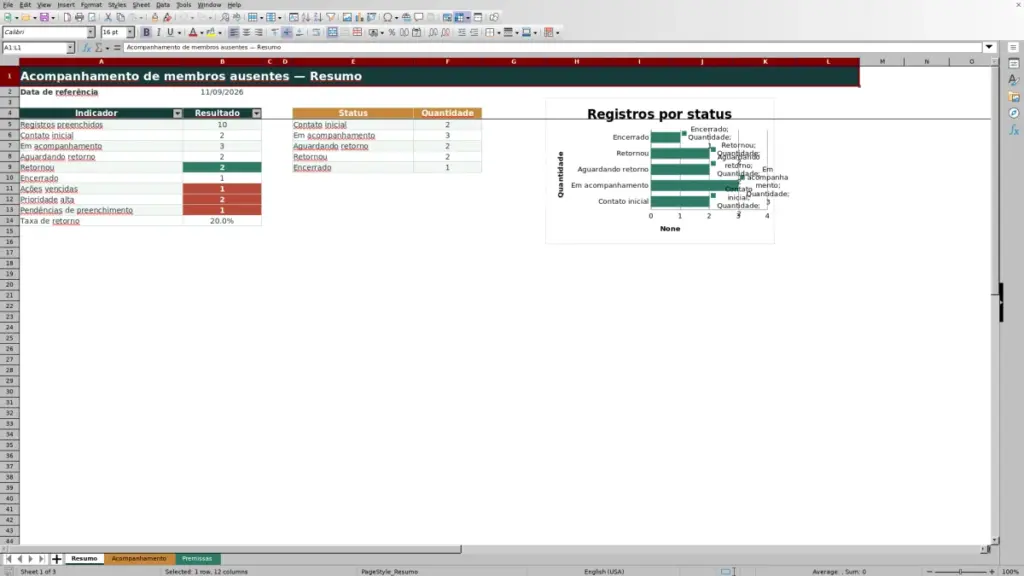Copy the selected cells
Image resolution: width=1024 pixels, height=576 pixels.
tap(120, 17)
